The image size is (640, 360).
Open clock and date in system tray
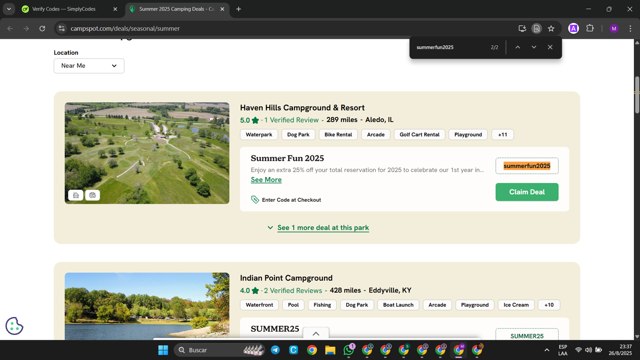coord(621,350)
